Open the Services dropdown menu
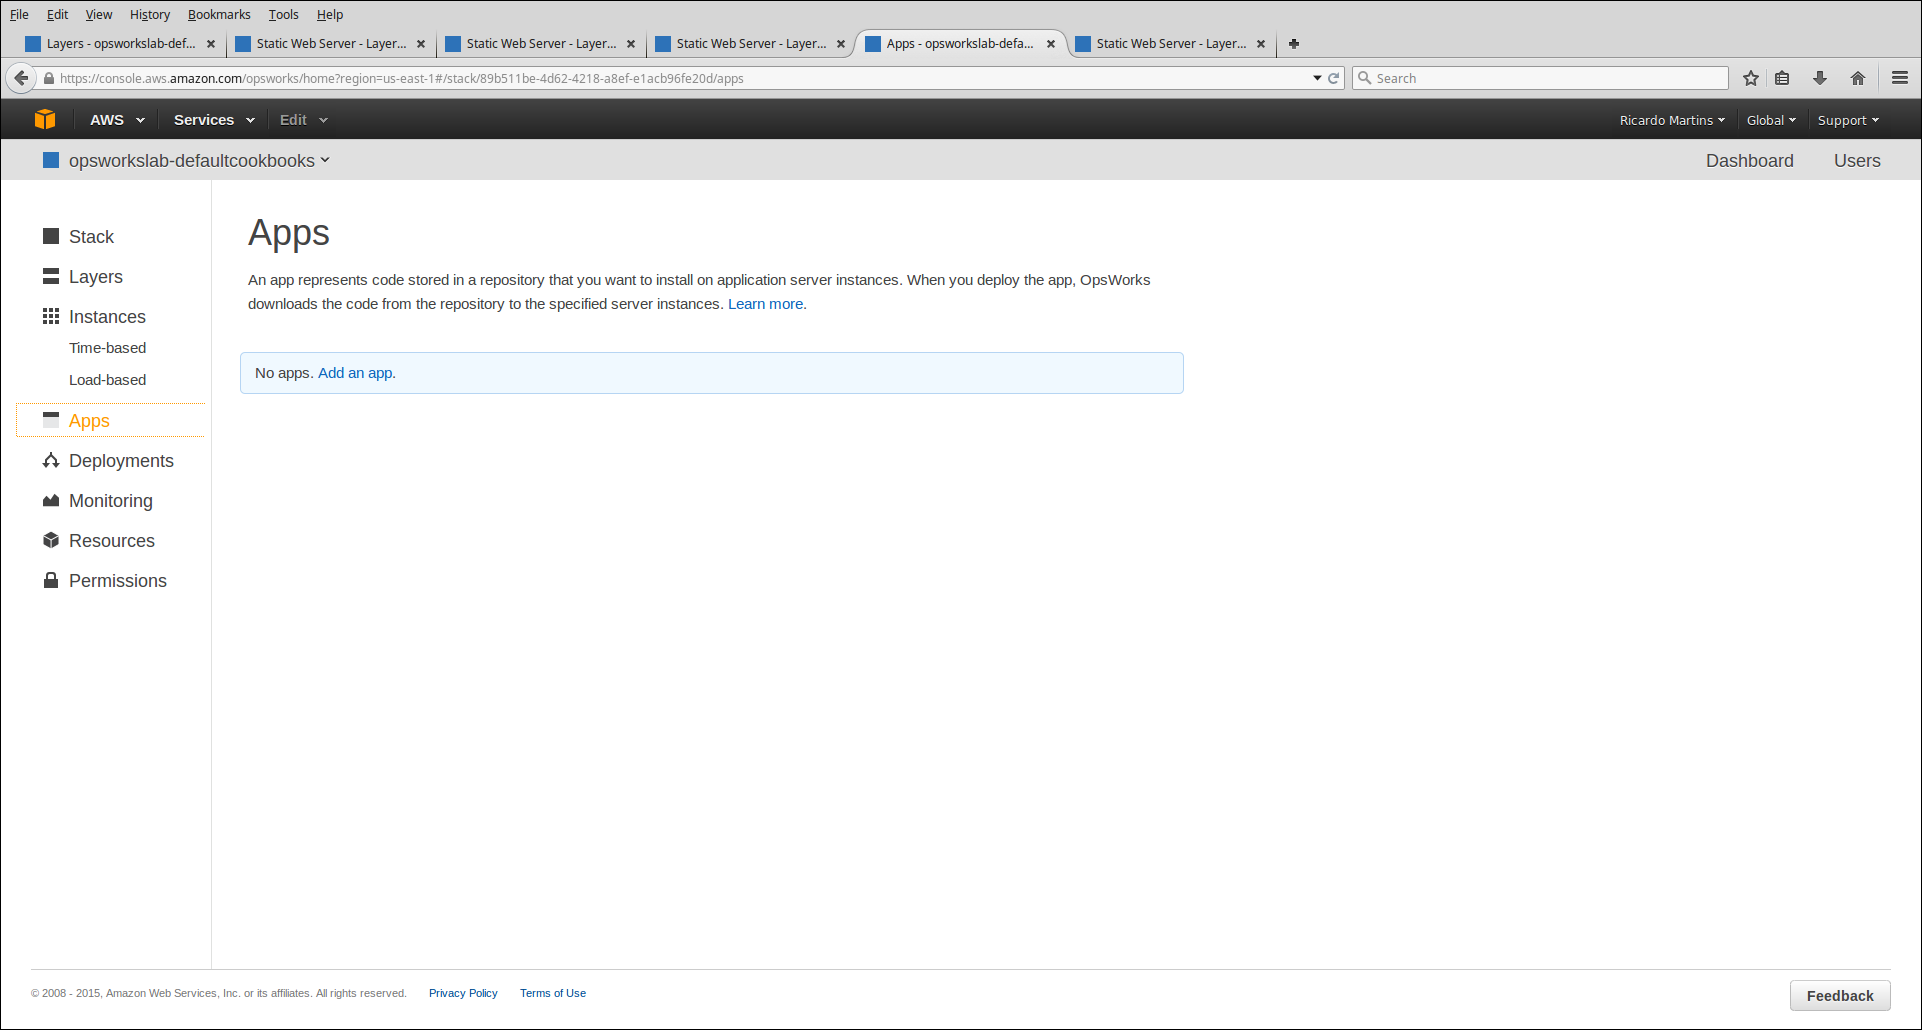 213,120
